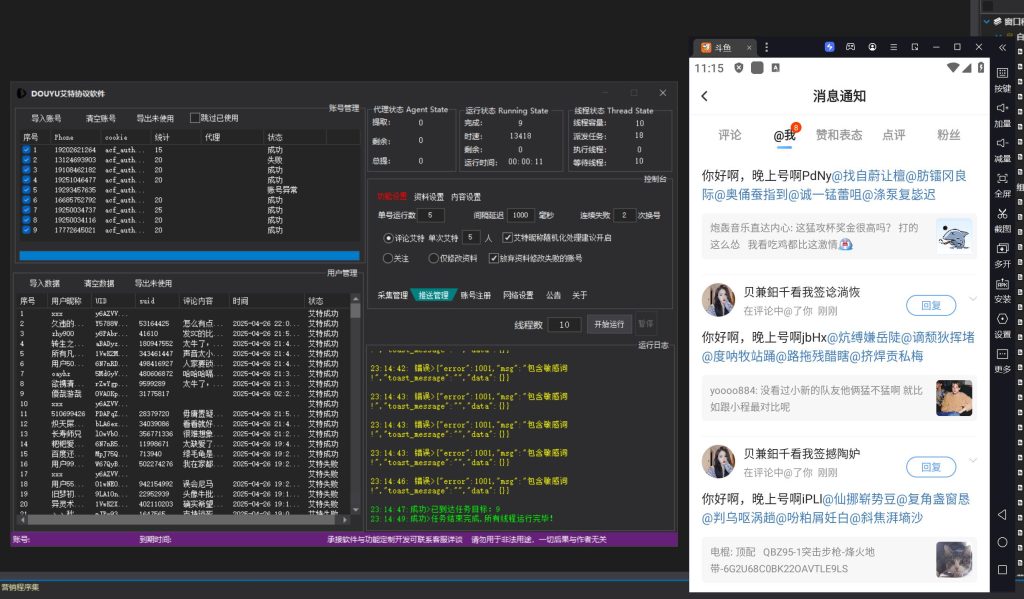The width and height of the screenshot is (1024, 599).
Task: Open the 赞和表态 notification tab
Action: point(838,135)
